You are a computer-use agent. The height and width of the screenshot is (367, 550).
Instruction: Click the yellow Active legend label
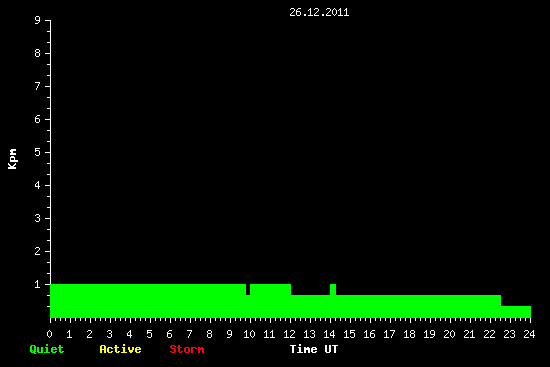pyautogui.click(x=120, y=349)
